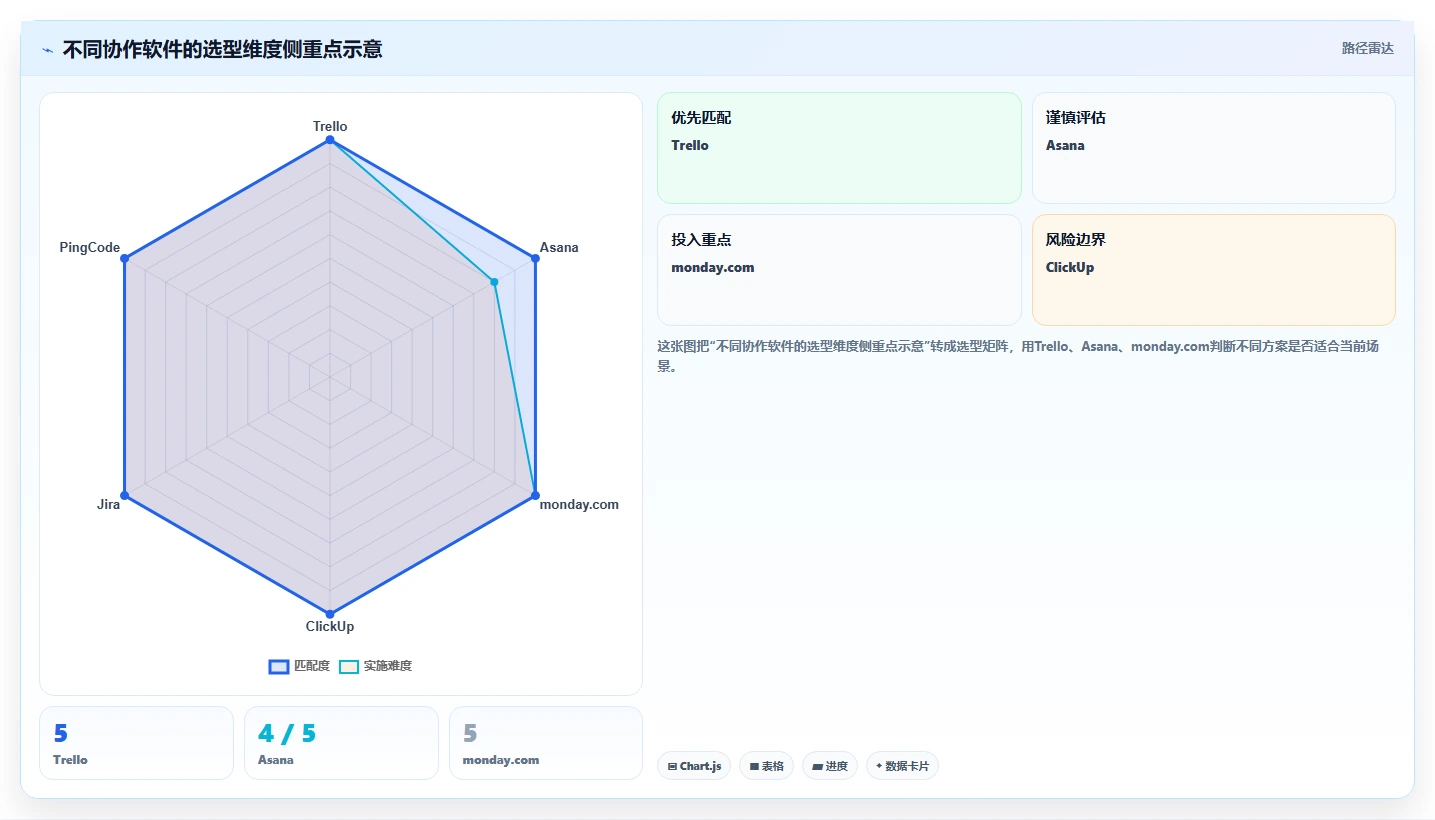The height and width of the screenshot is (820, 1435).
Task: Click the data point at monday.com vertex
Action: [x=535, y=495]
